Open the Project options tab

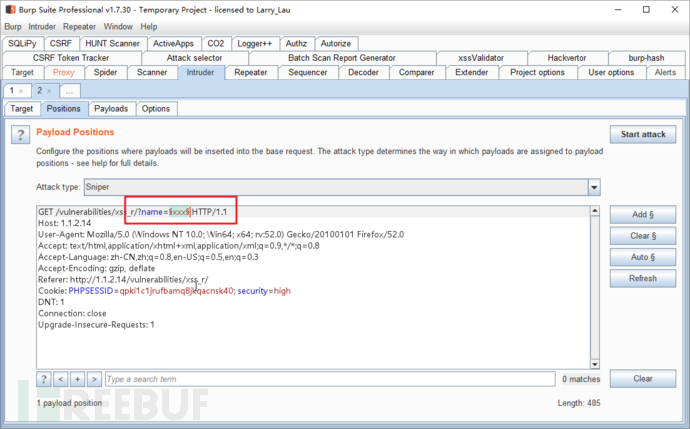point(537,73)
